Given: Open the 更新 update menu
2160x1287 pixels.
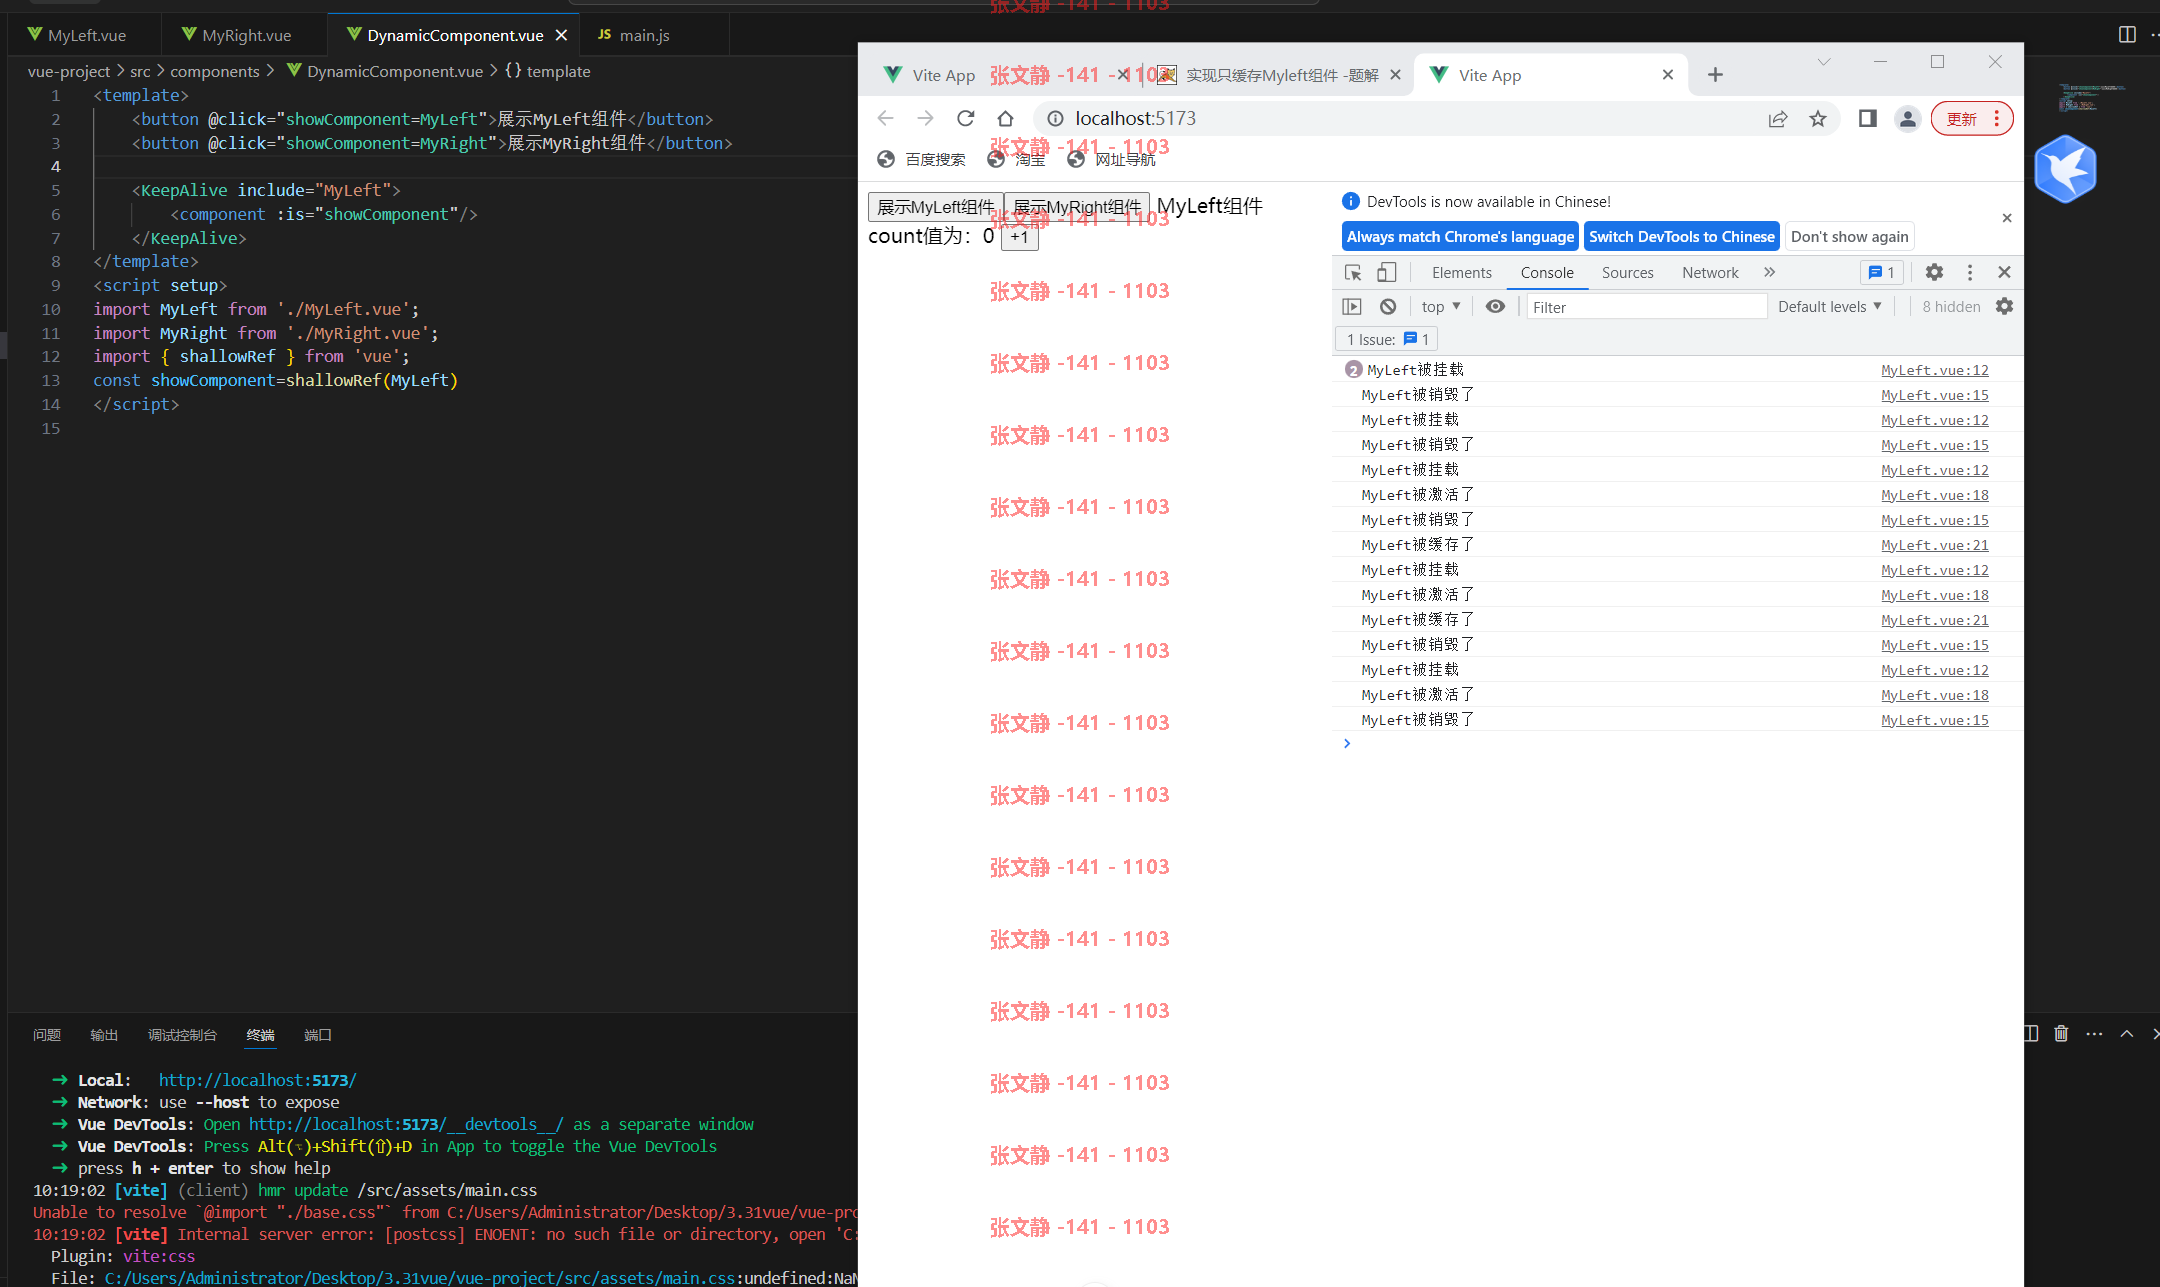Looking at the screenshot, I should pyautogui.click(x=1972, y=119).
